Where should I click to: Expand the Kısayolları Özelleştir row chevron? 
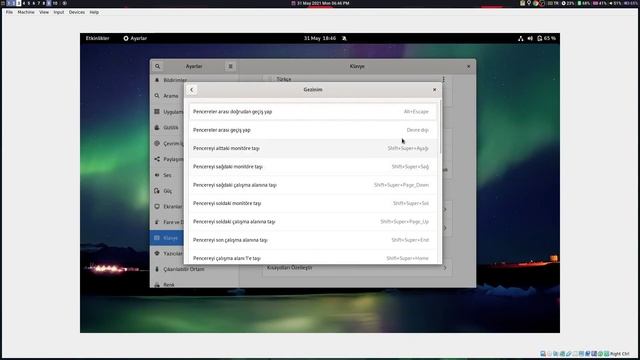(x=445, y=268)
